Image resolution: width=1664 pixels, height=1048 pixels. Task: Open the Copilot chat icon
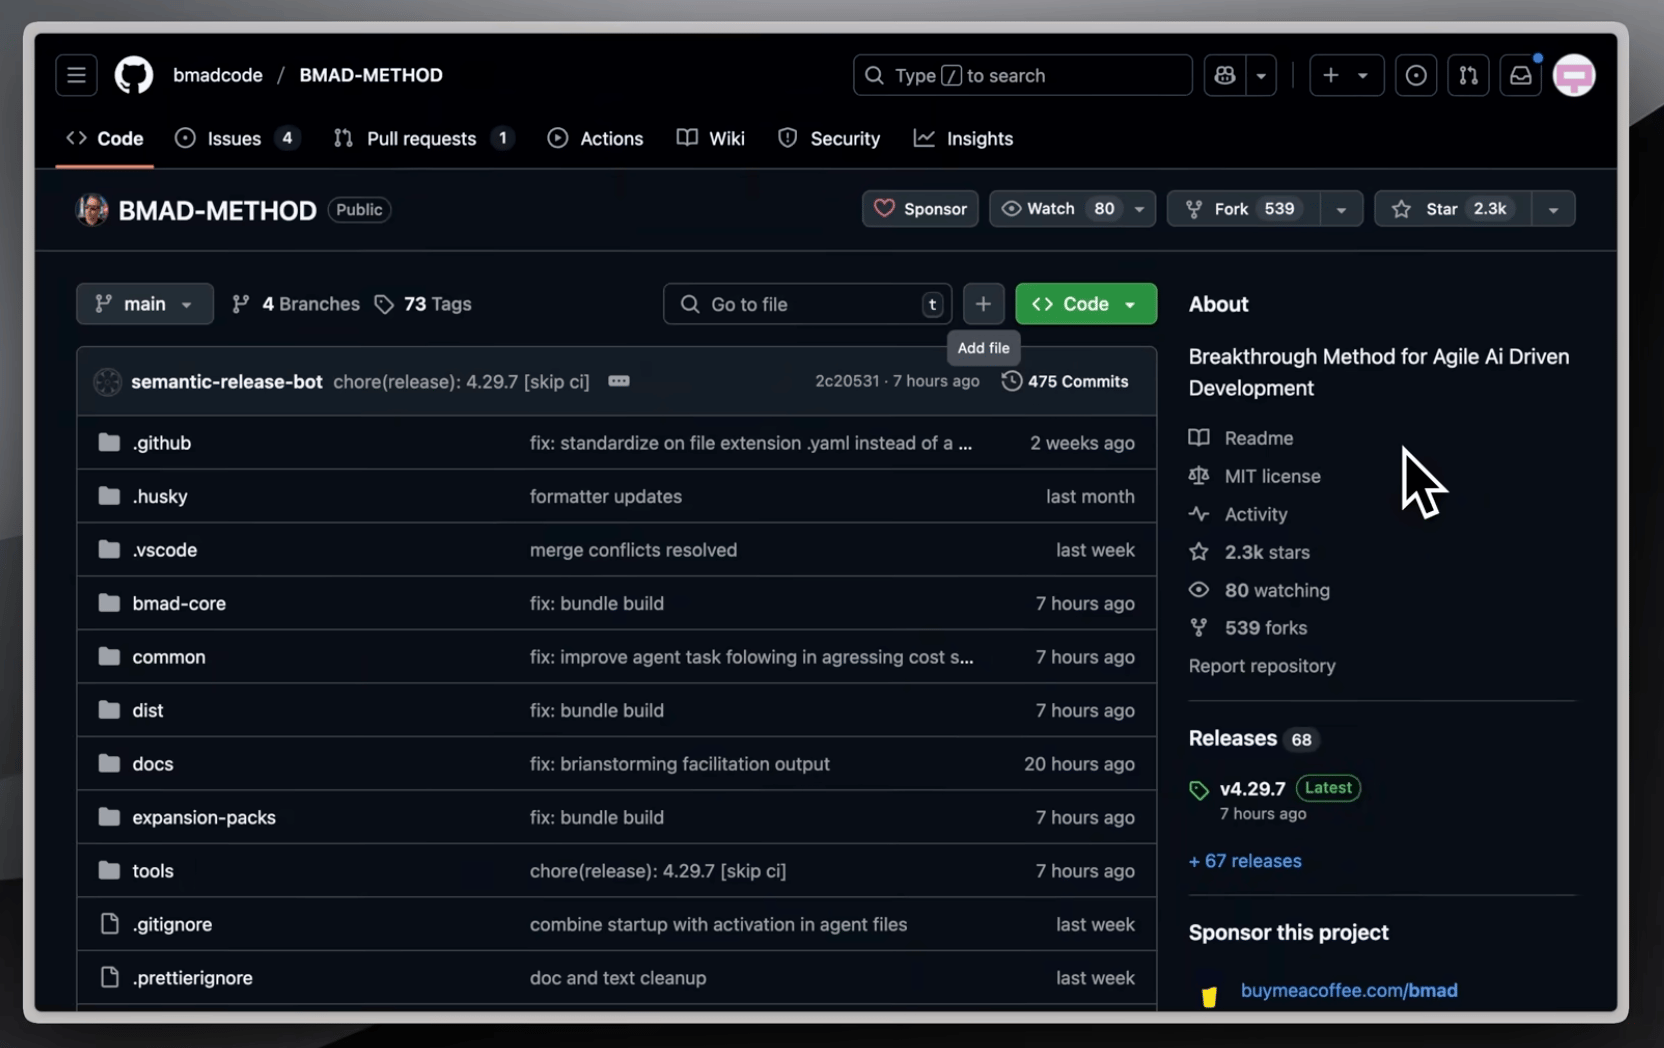point(1225,75)
